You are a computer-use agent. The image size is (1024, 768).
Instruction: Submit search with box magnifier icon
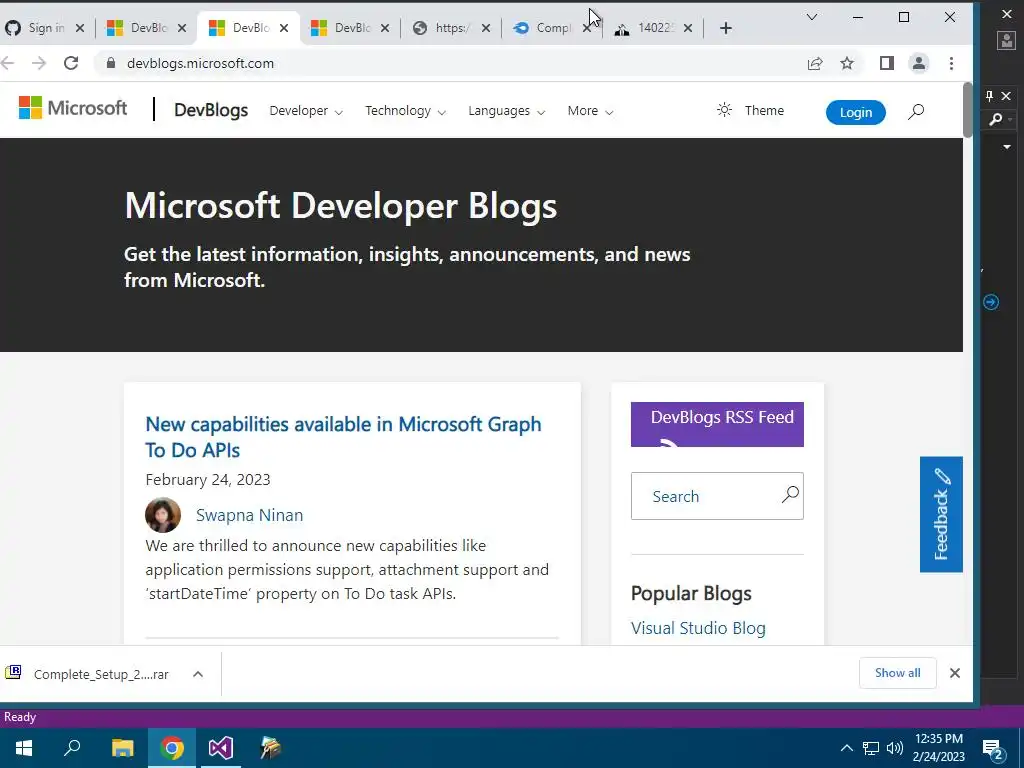pos(790,494)
